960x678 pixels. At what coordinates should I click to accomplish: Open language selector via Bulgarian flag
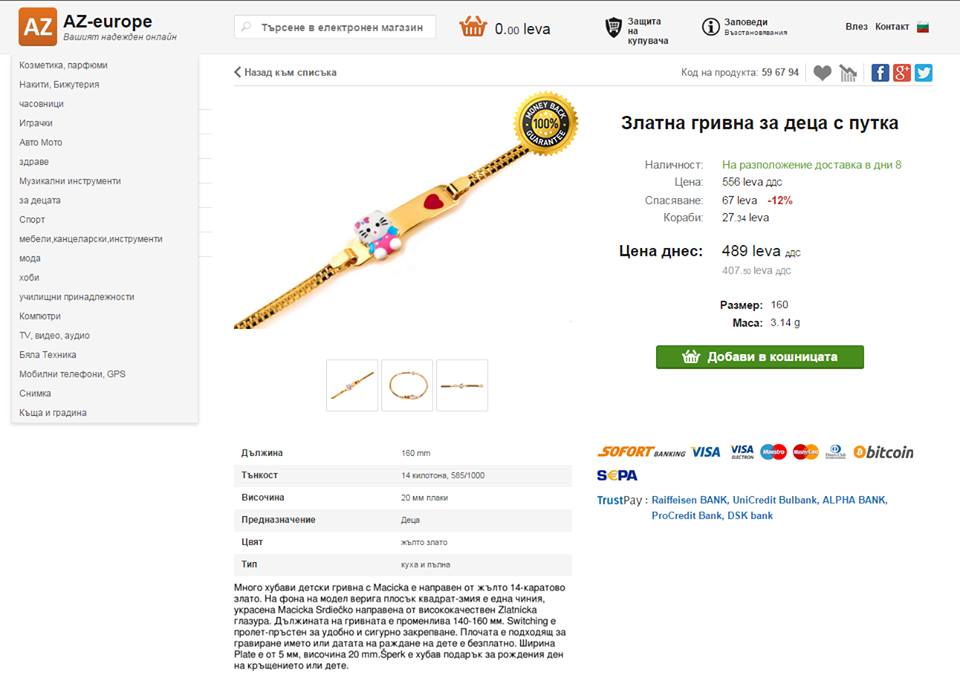pos(923,27)
